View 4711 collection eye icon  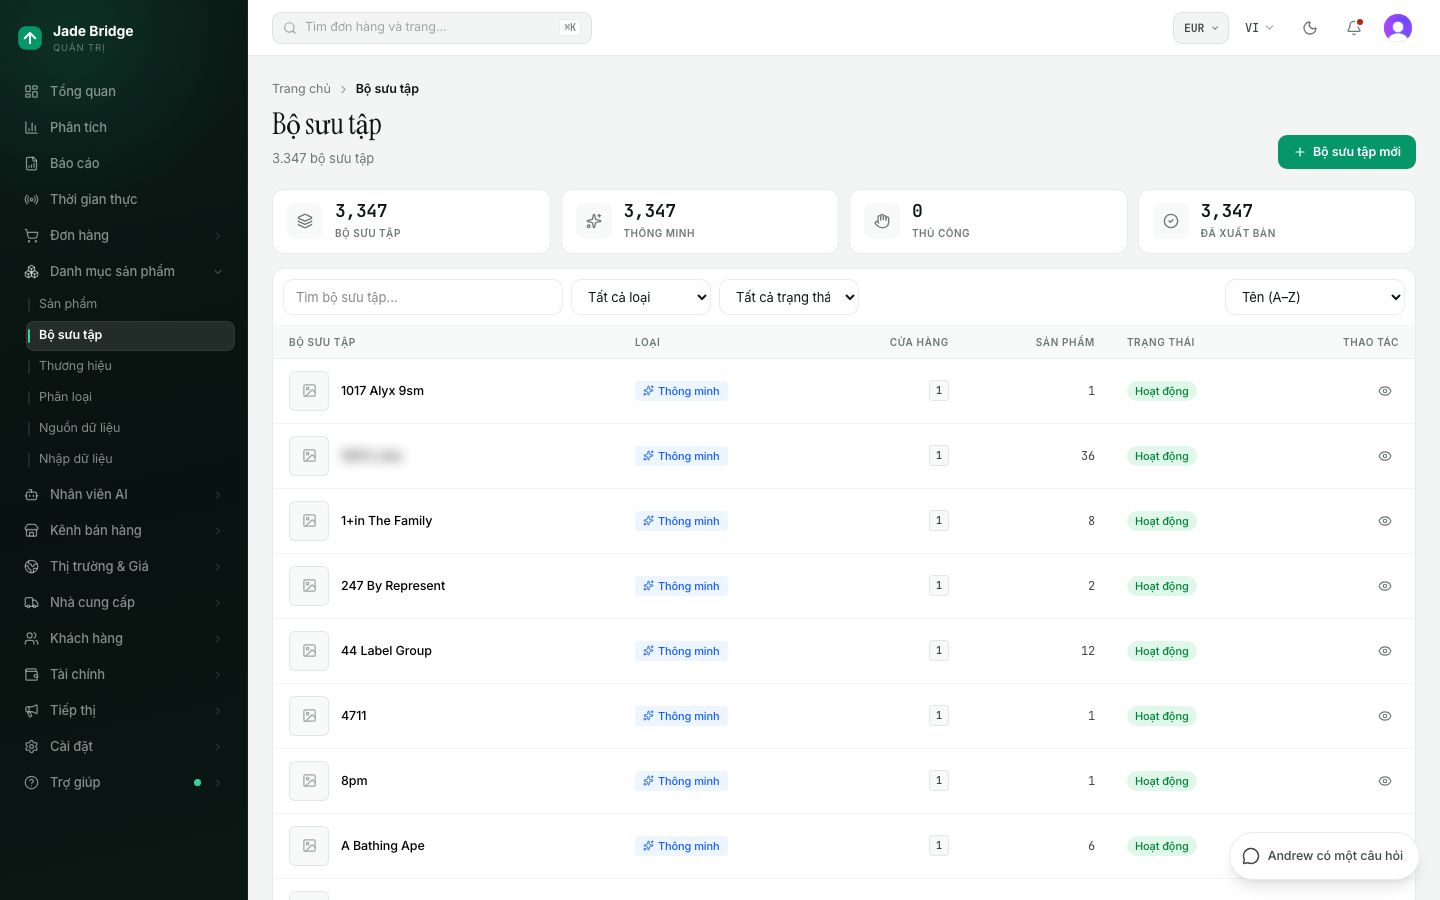point(1385,716)
